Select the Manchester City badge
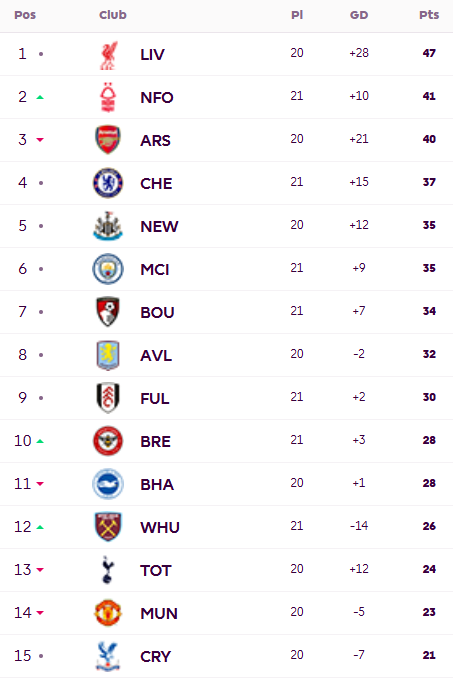 [x=108, y=269]
